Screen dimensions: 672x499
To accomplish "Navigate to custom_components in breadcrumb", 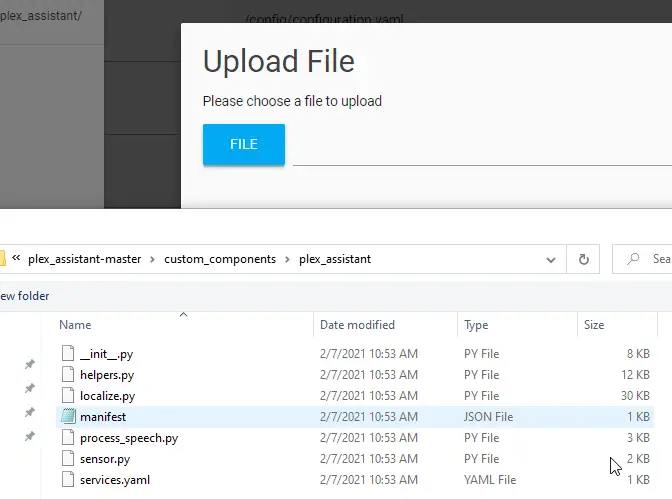I will coord(220,259).
